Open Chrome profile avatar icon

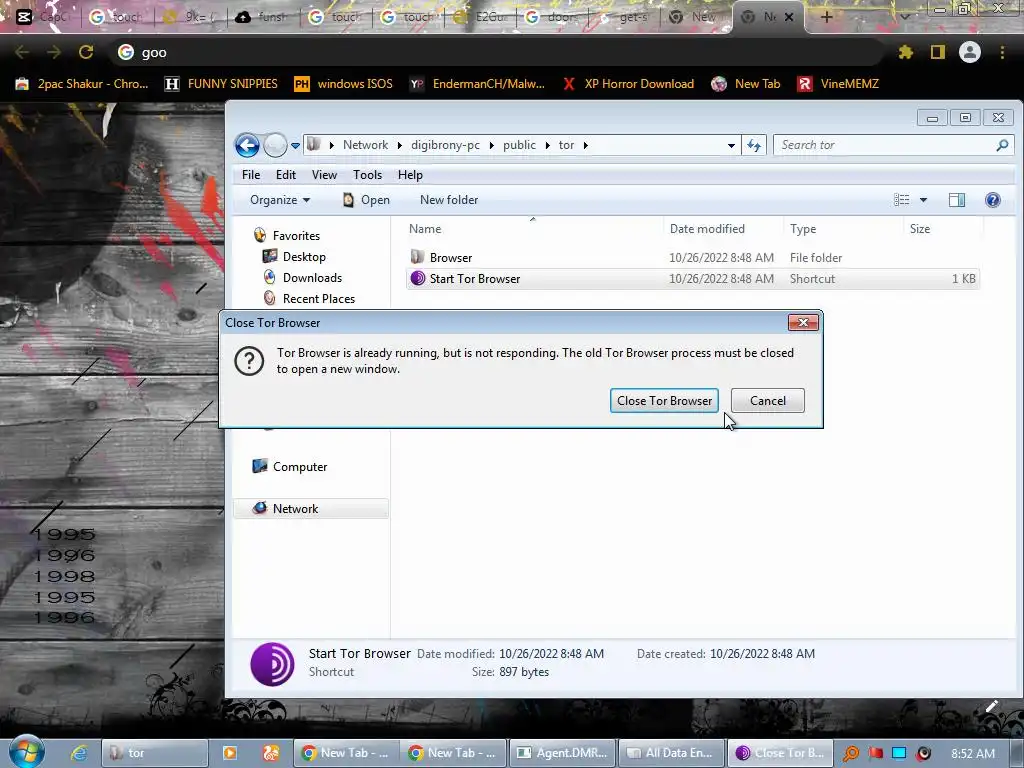pyautogui.click(x=970, y=52)
